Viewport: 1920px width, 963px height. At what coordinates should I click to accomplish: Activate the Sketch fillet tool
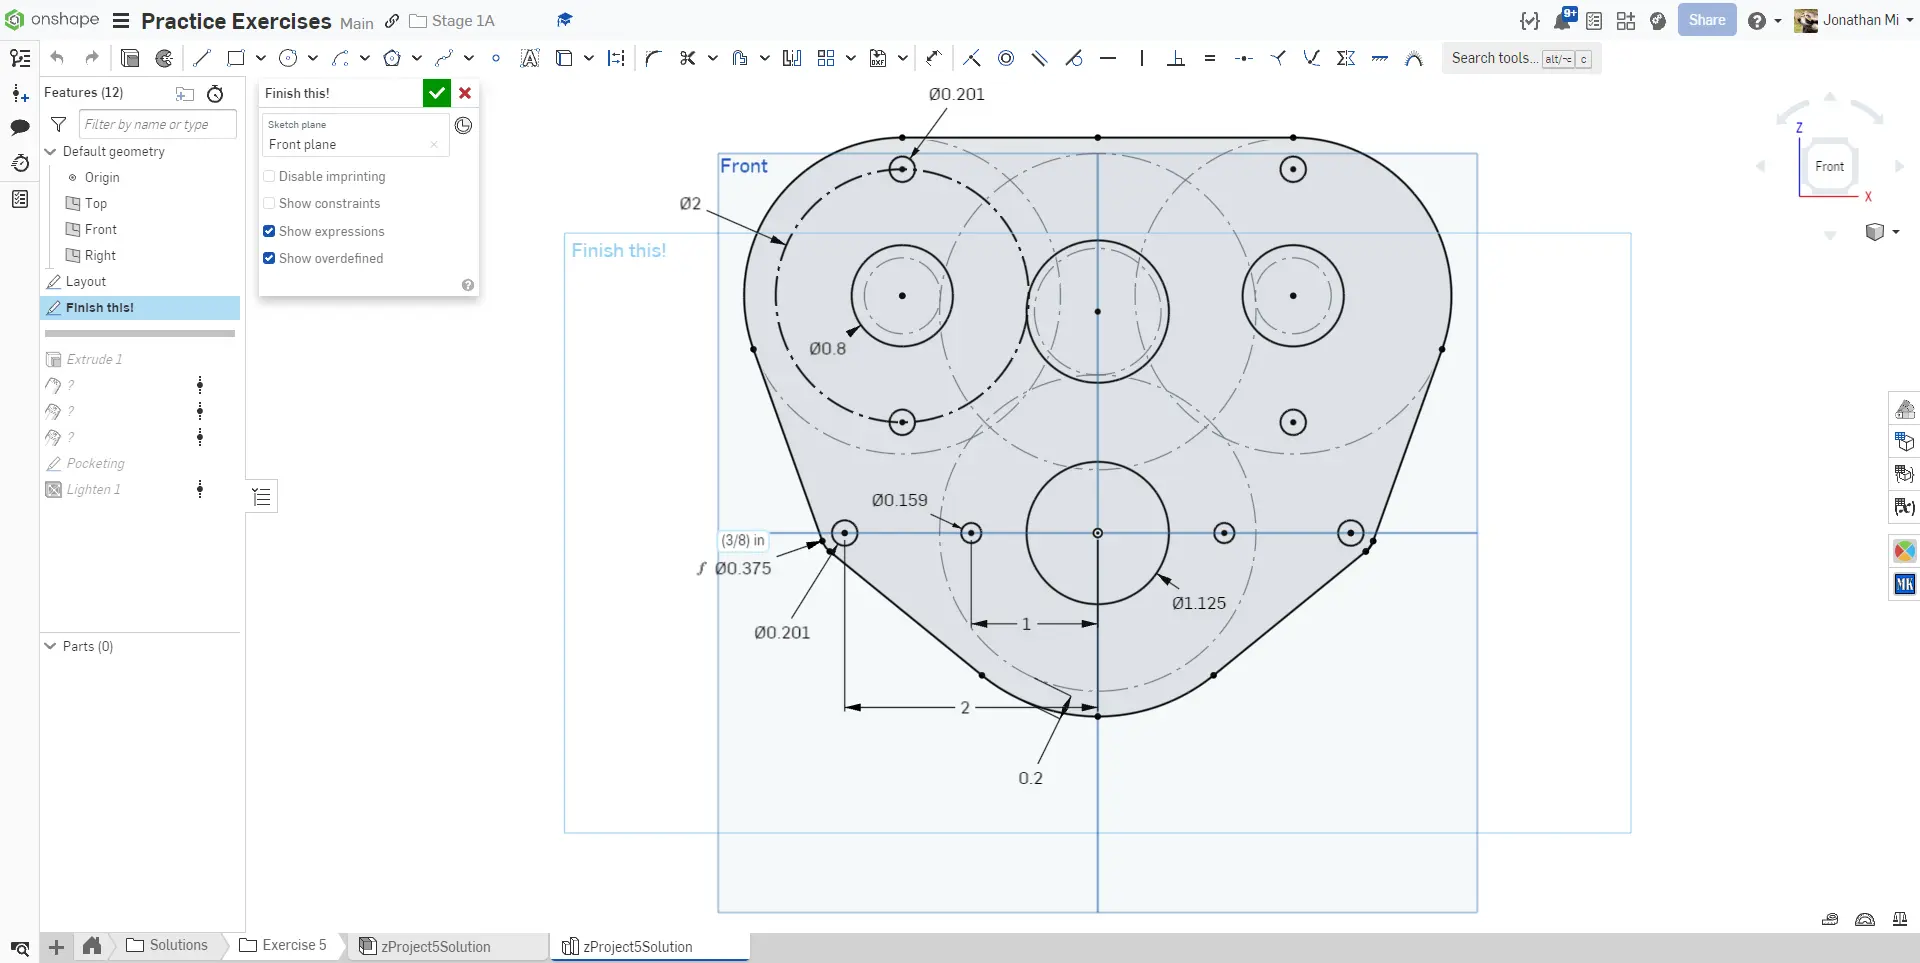pos(653,58)
